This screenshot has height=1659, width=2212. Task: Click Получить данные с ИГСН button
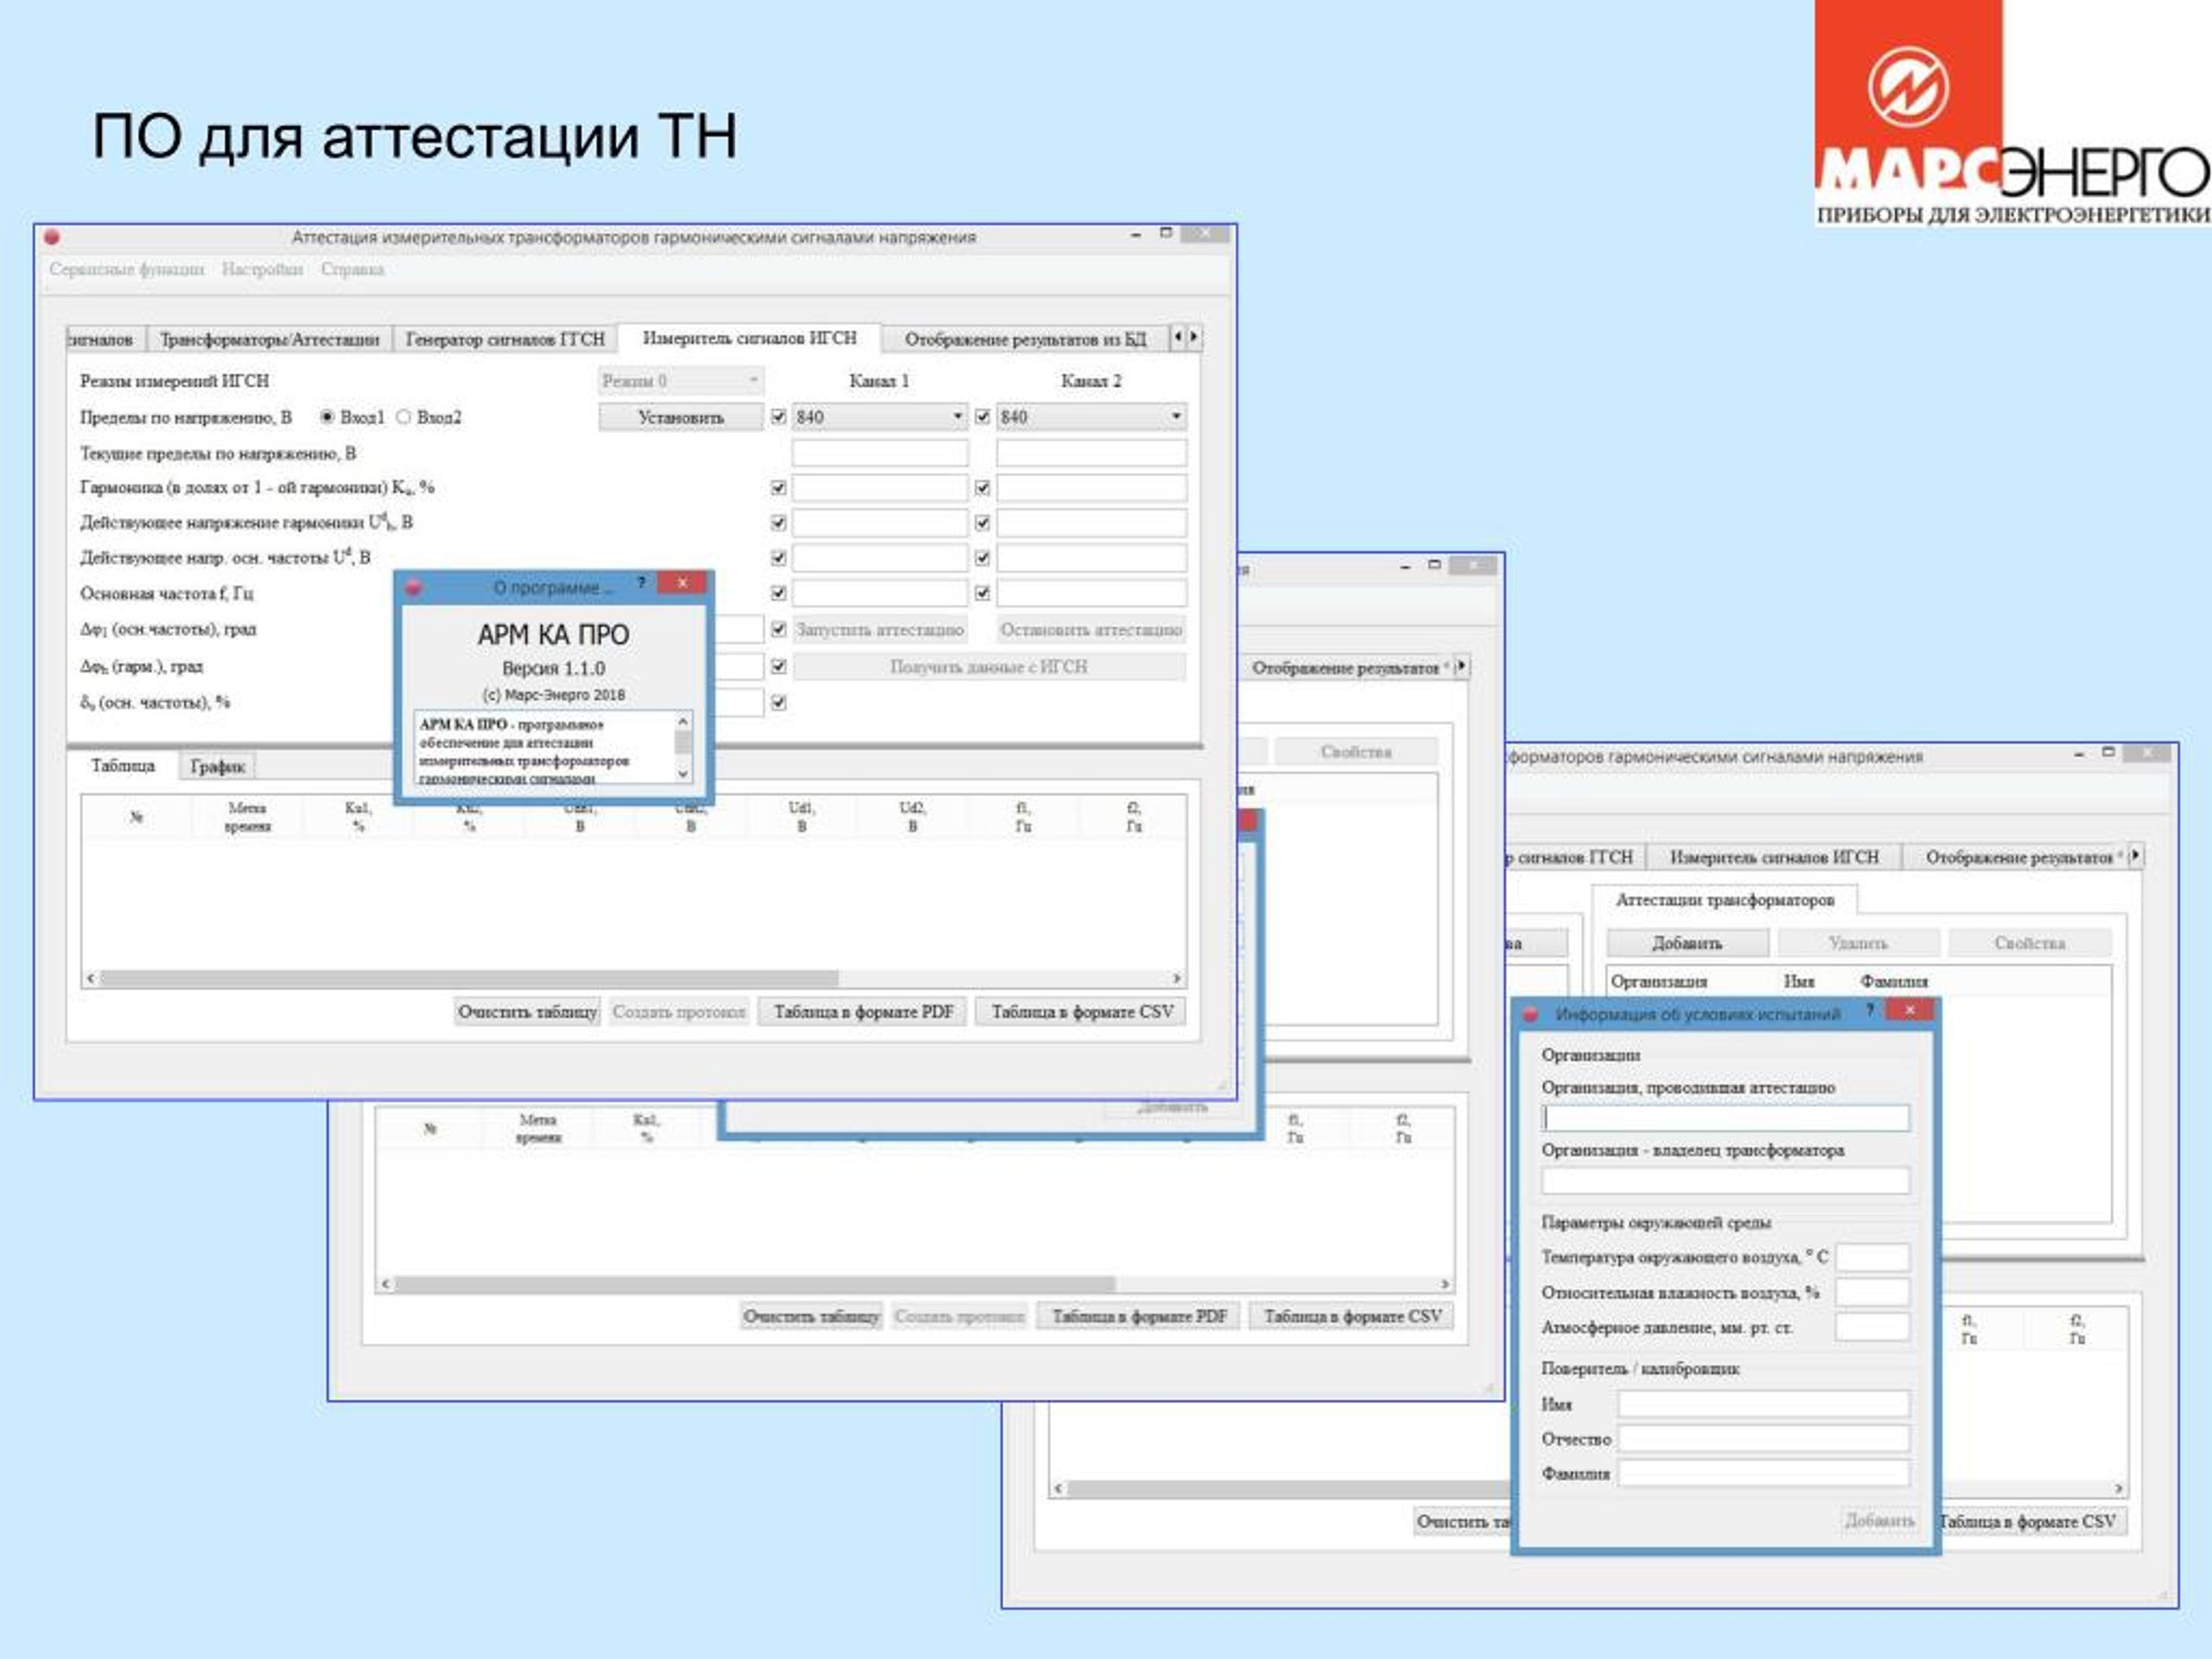pos(989,667)
